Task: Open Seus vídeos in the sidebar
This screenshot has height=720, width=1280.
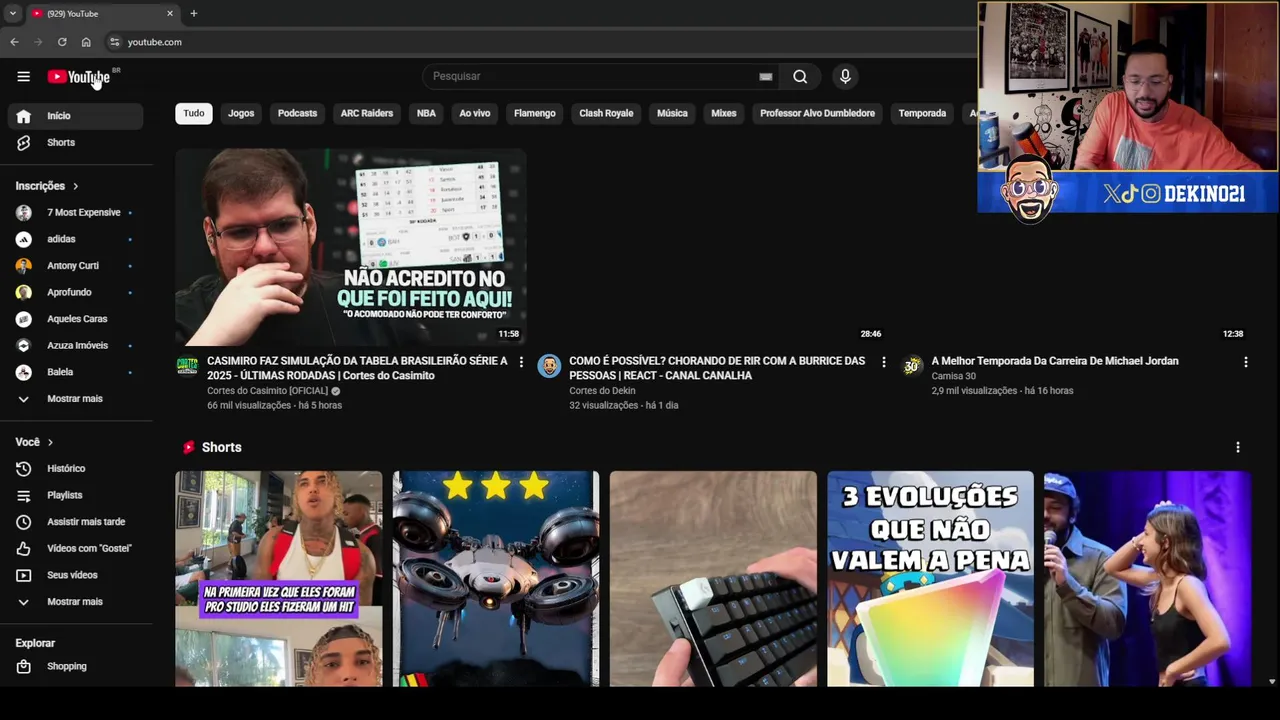Action: tap(75, 575)
